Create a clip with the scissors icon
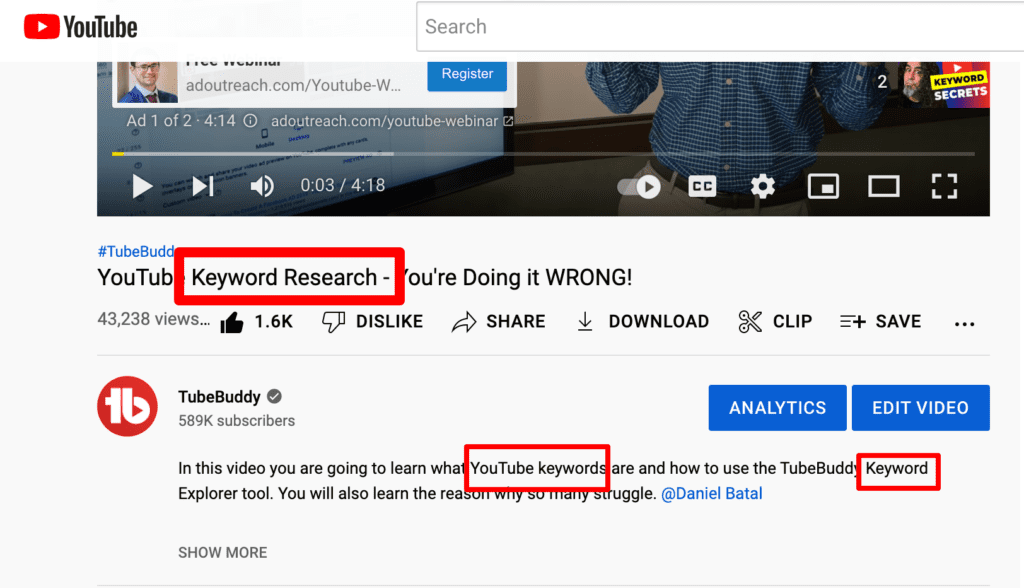 [x=750, y=322]
